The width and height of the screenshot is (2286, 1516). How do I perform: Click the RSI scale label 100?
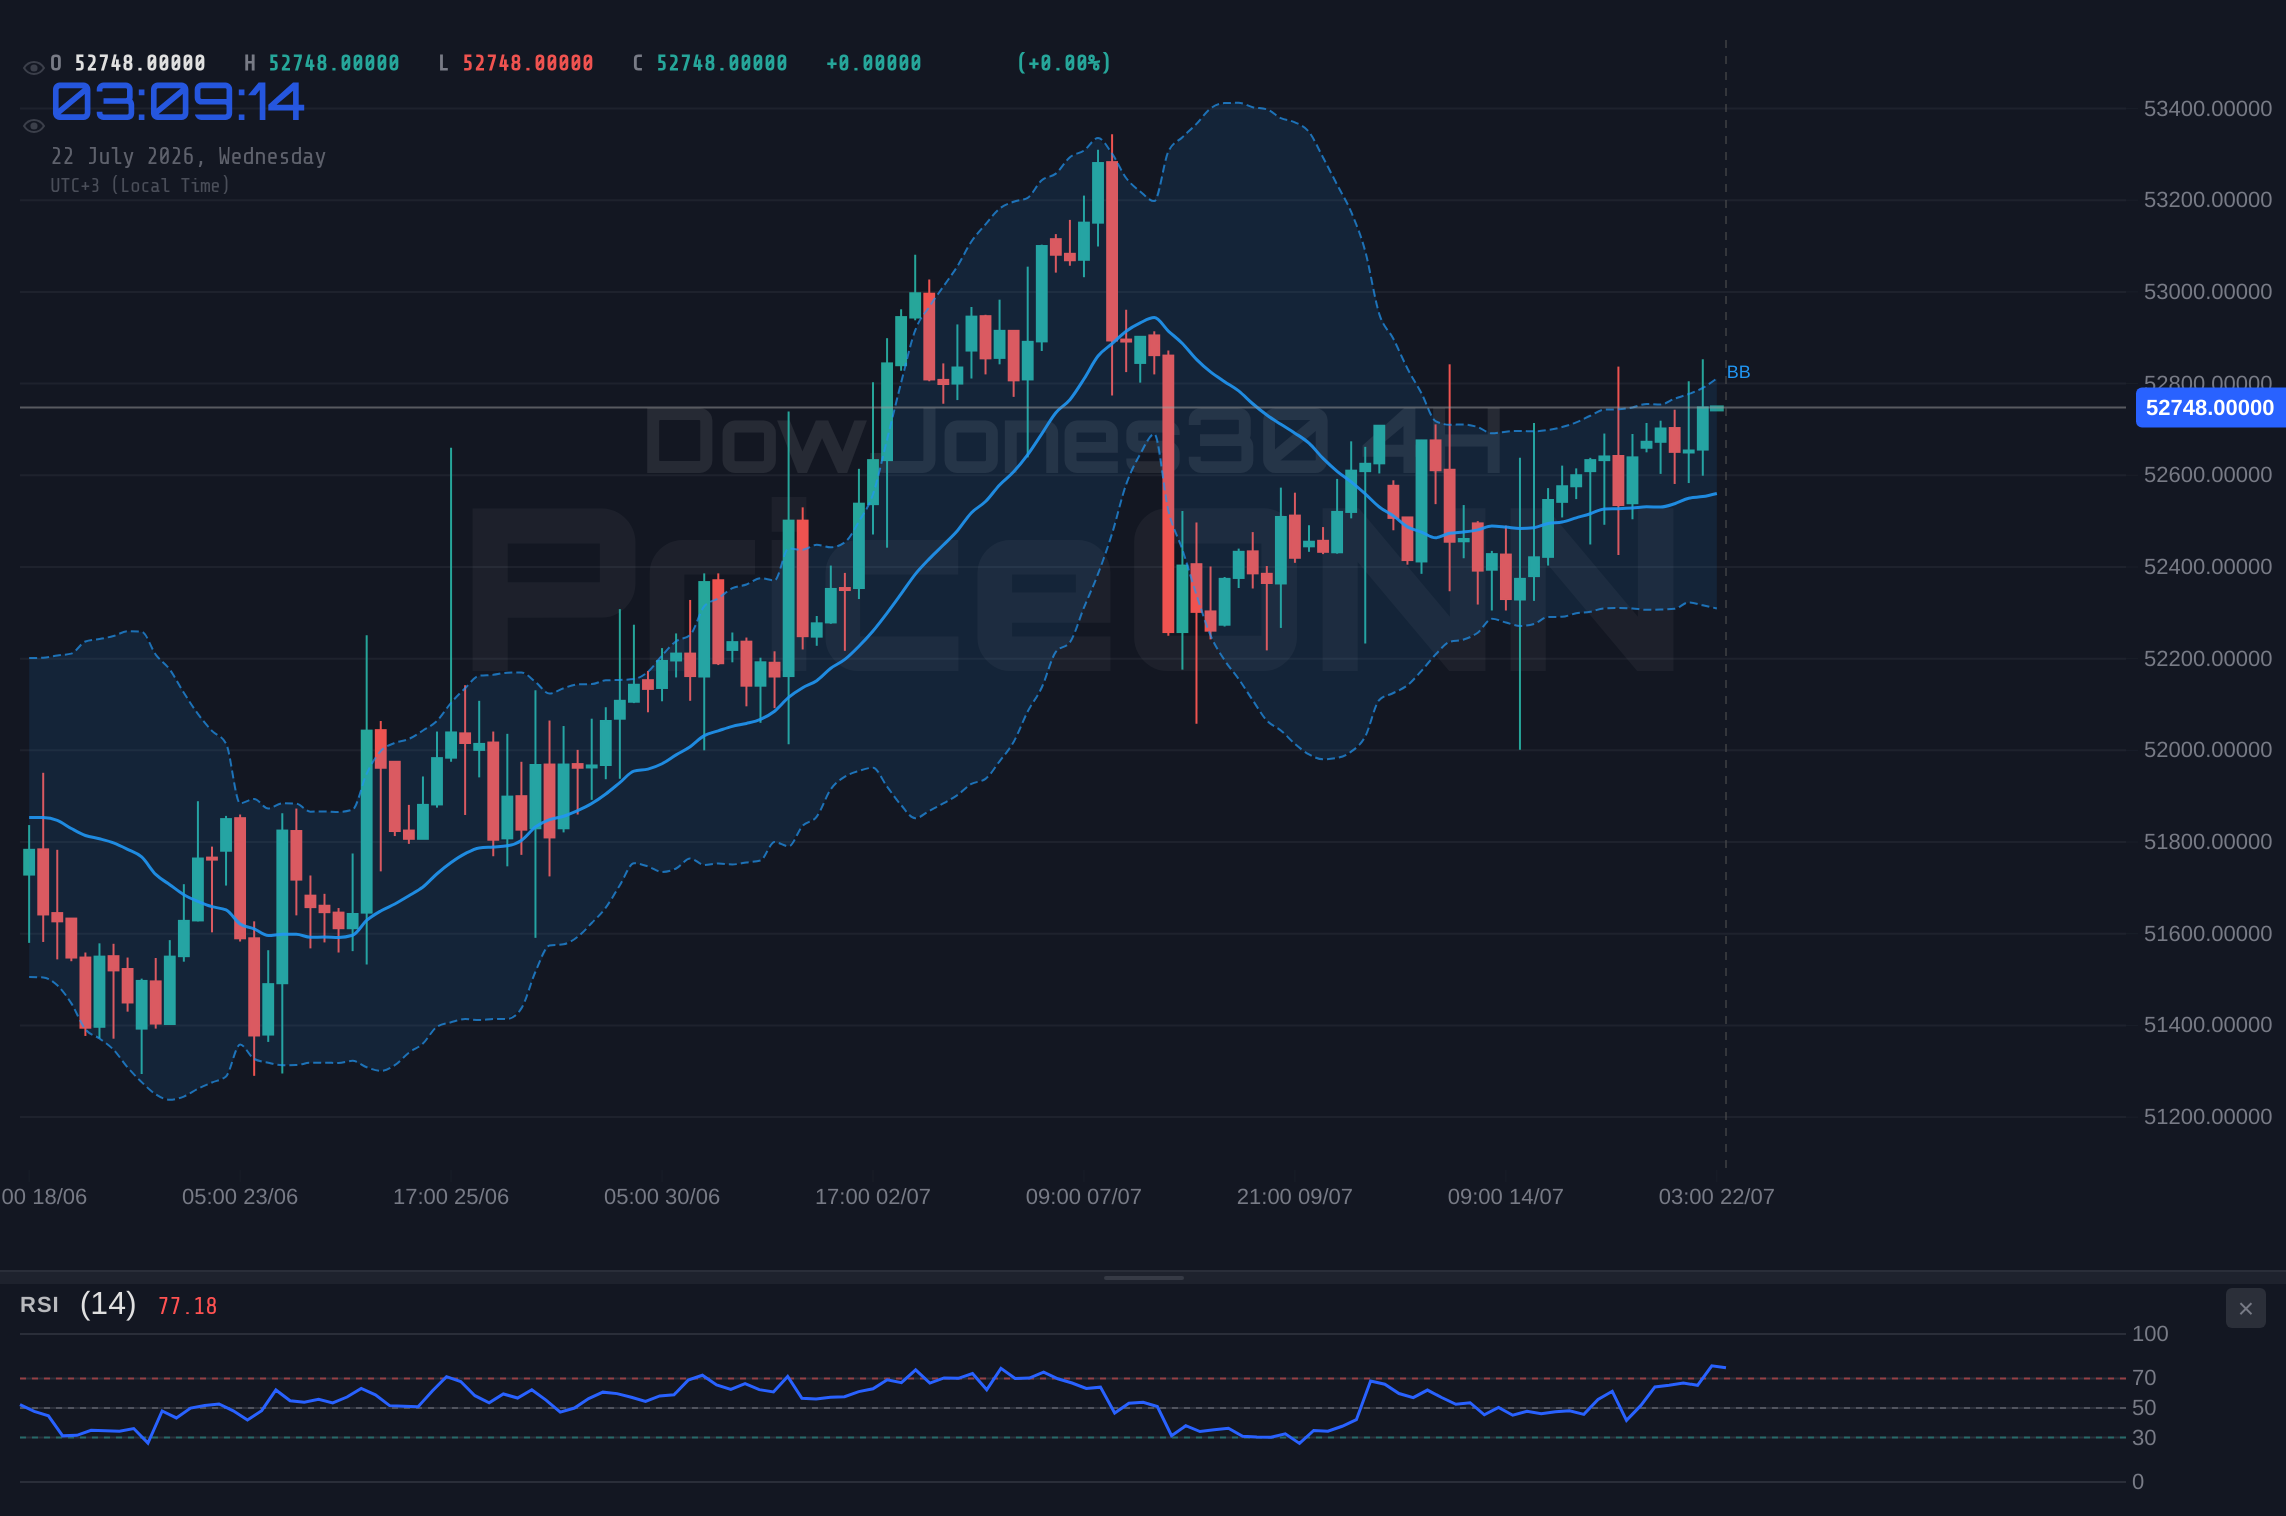coord(2150,1334)
